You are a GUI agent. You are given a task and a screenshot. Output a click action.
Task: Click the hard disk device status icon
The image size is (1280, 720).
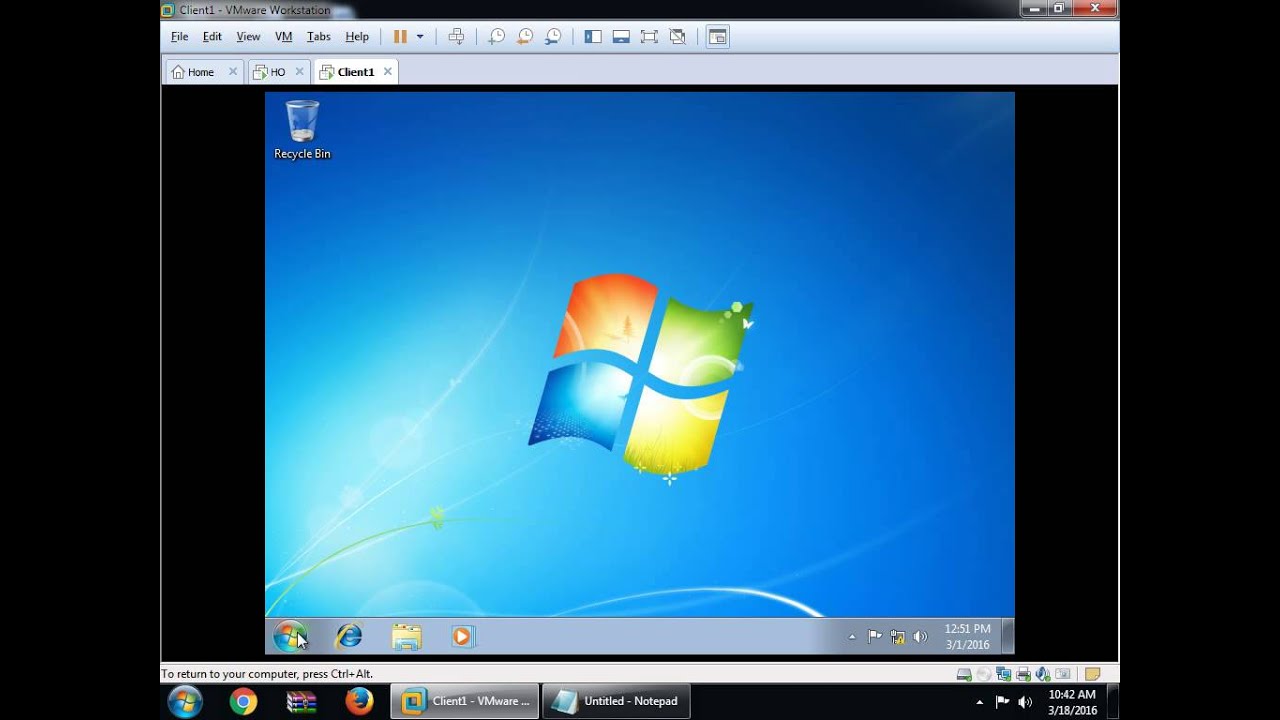(964, 675)
